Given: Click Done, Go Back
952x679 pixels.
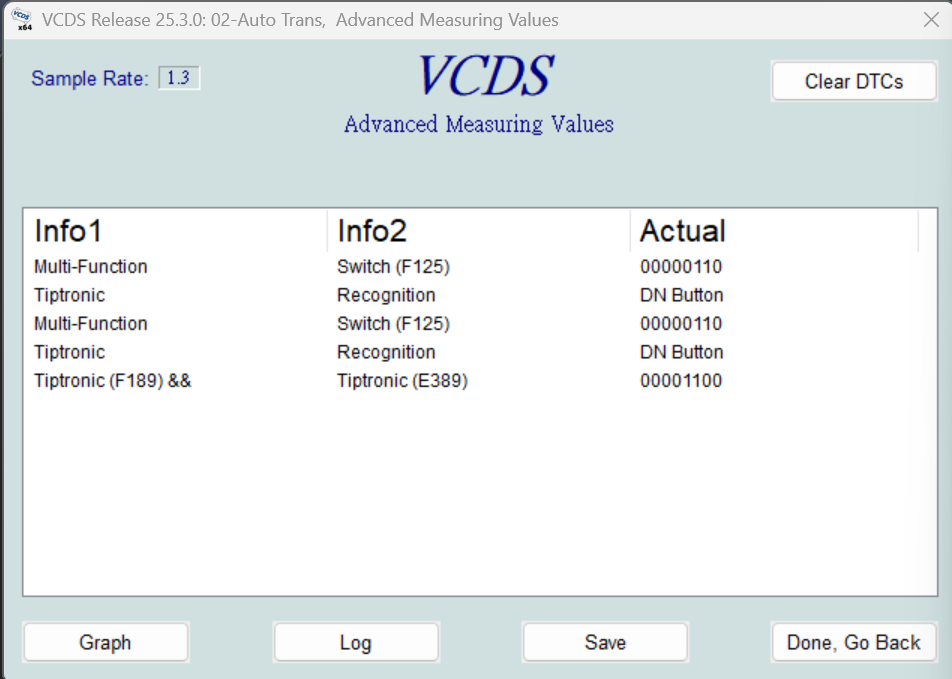Looking at the screenshot, I should click(x=854, y=642).
